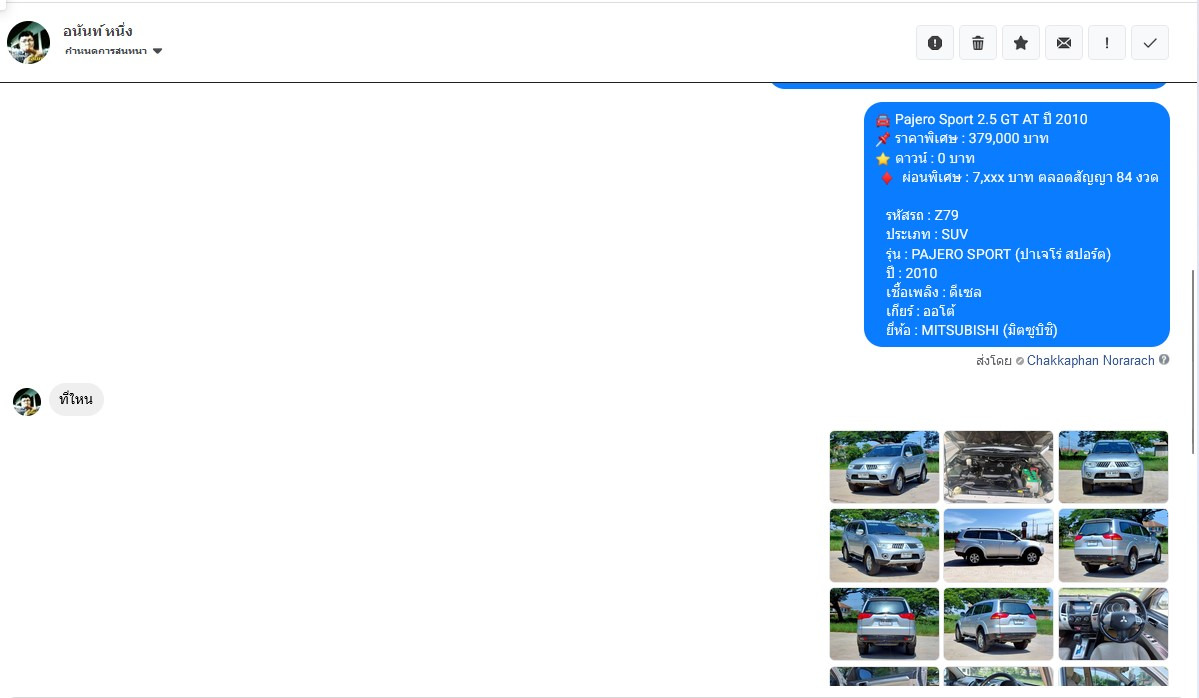
Task: Open engine bay photo thumbnail
Action: pos(998,467)
